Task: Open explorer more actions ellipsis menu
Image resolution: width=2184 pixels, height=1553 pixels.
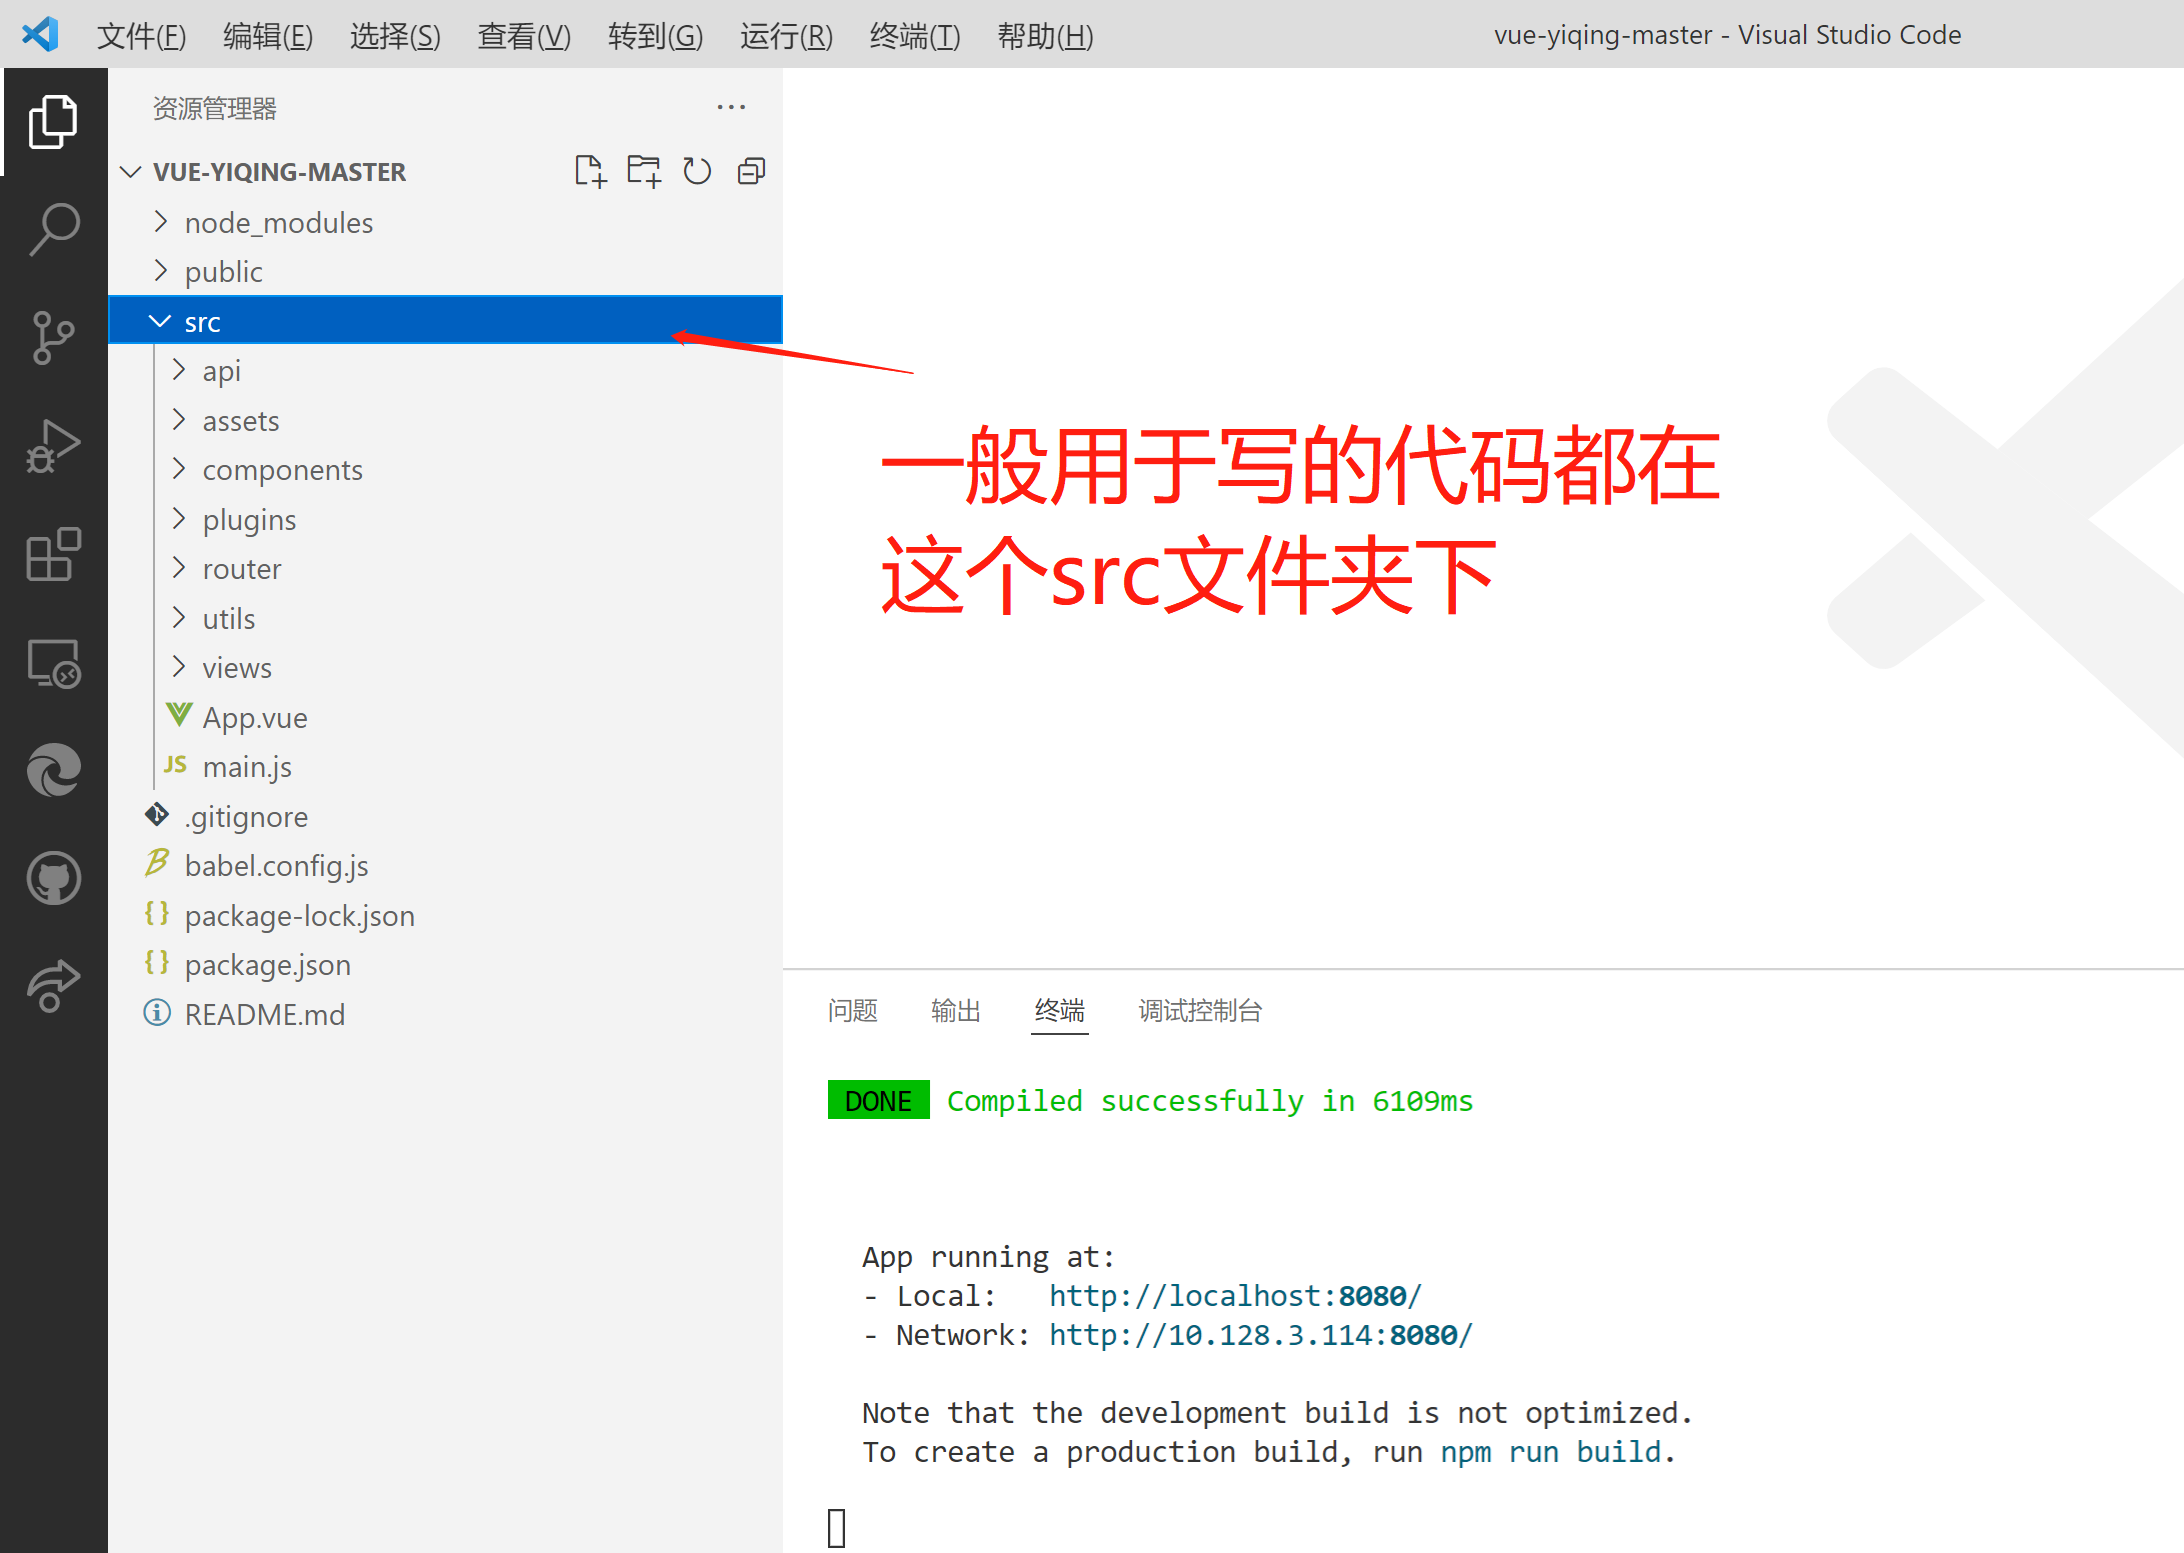Action: point(731,108)
